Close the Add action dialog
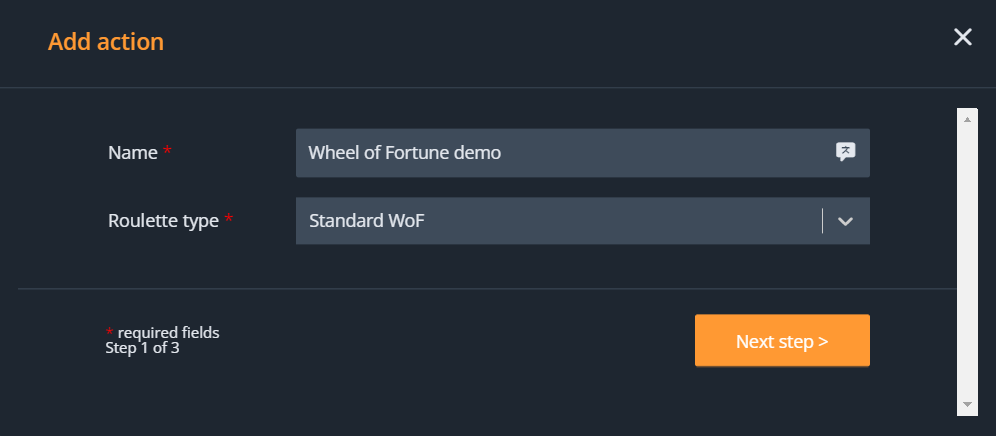Viewport: 996px width, 436px height. point(962,38)
